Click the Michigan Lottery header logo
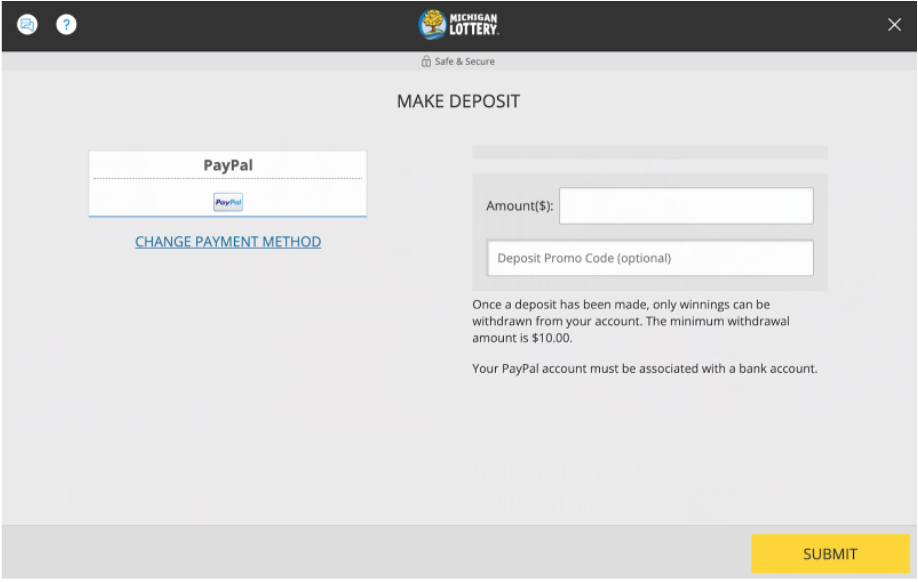 point(458,24)
